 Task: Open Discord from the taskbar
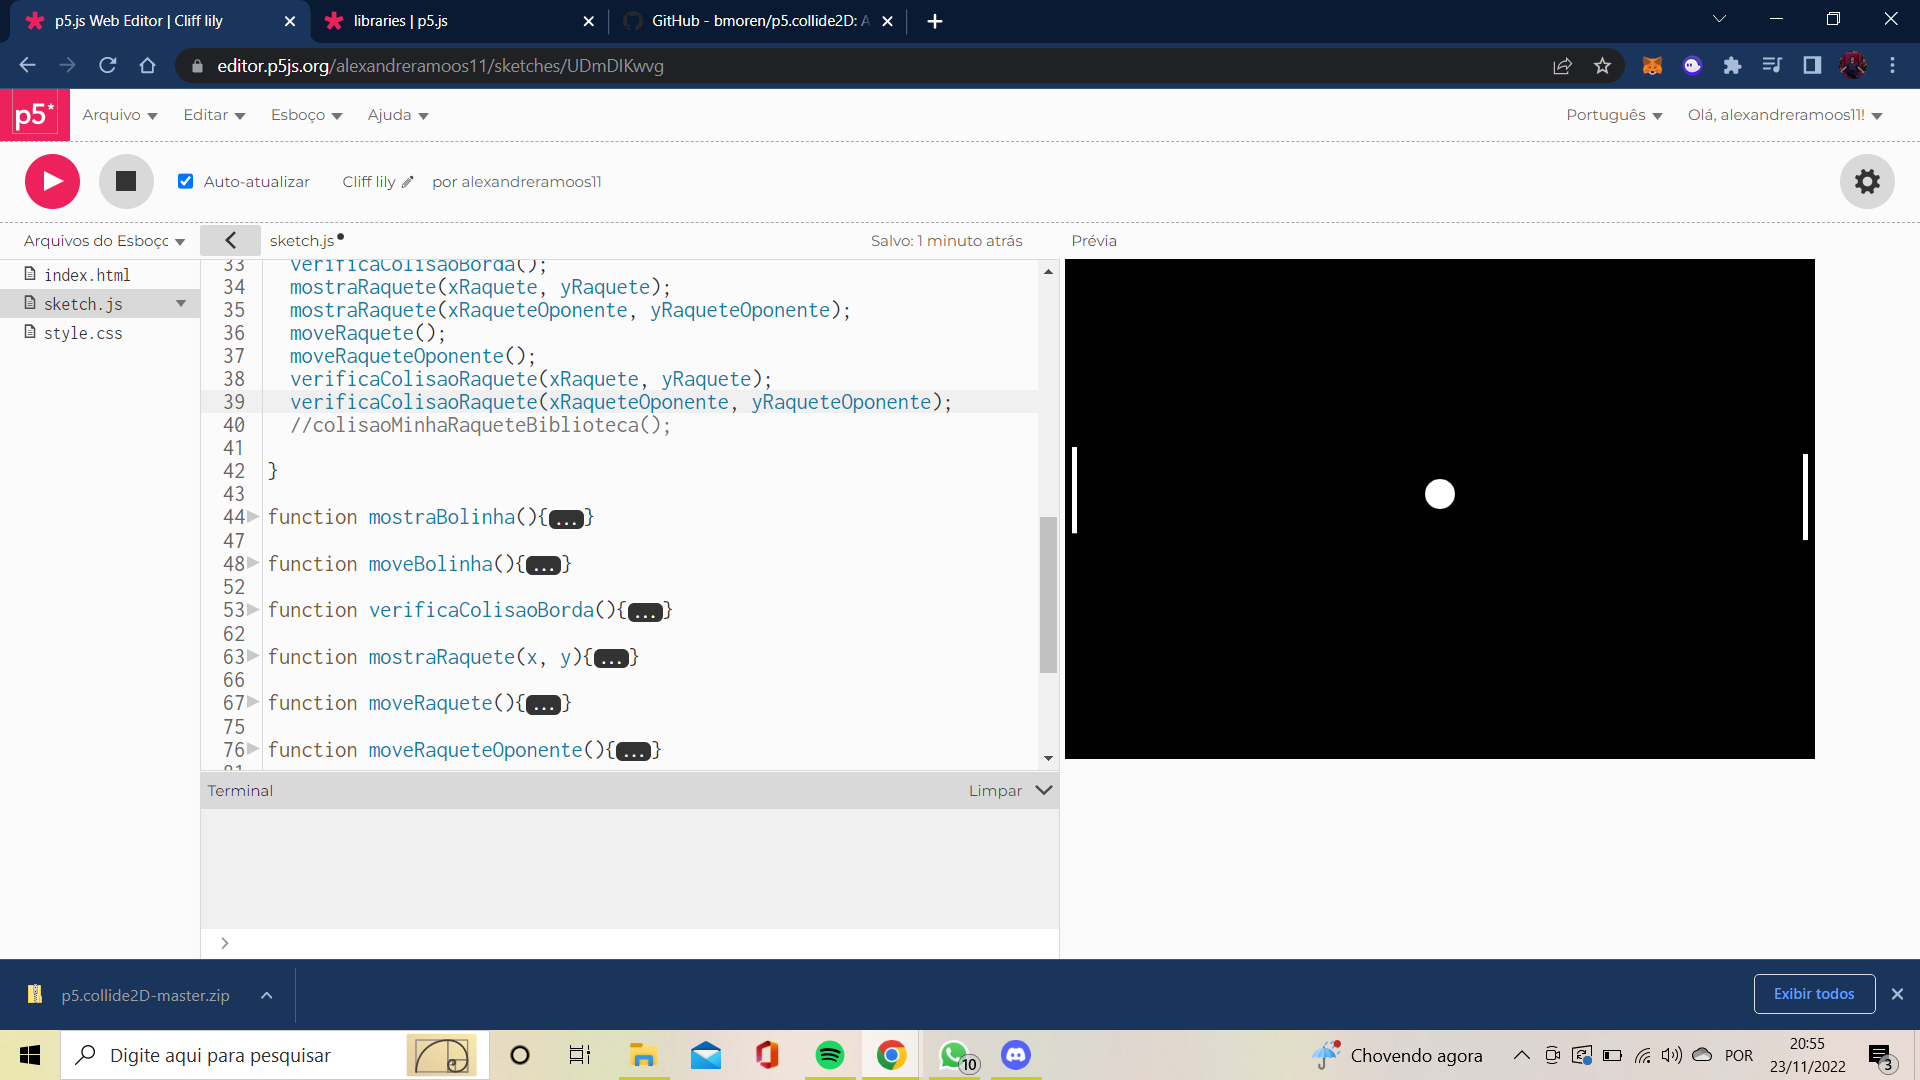click(1016, 1055)
